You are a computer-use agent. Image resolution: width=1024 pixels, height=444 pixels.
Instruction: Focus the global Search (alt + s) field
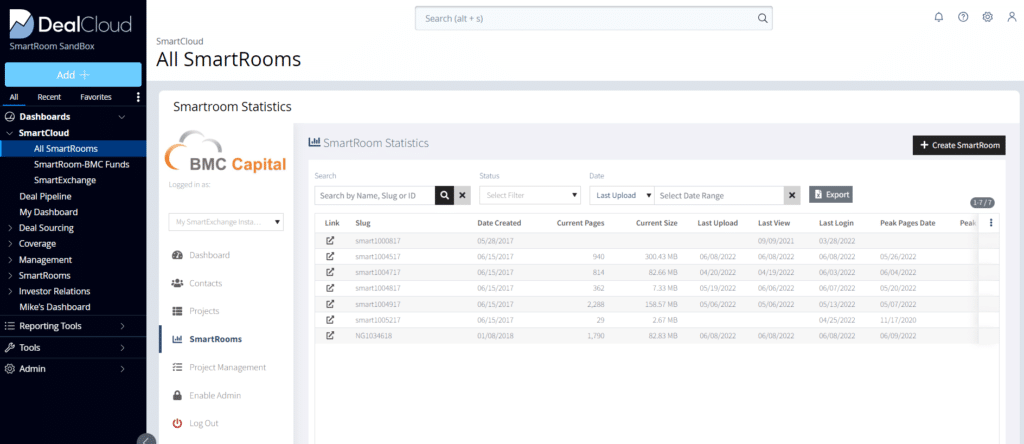594,18
